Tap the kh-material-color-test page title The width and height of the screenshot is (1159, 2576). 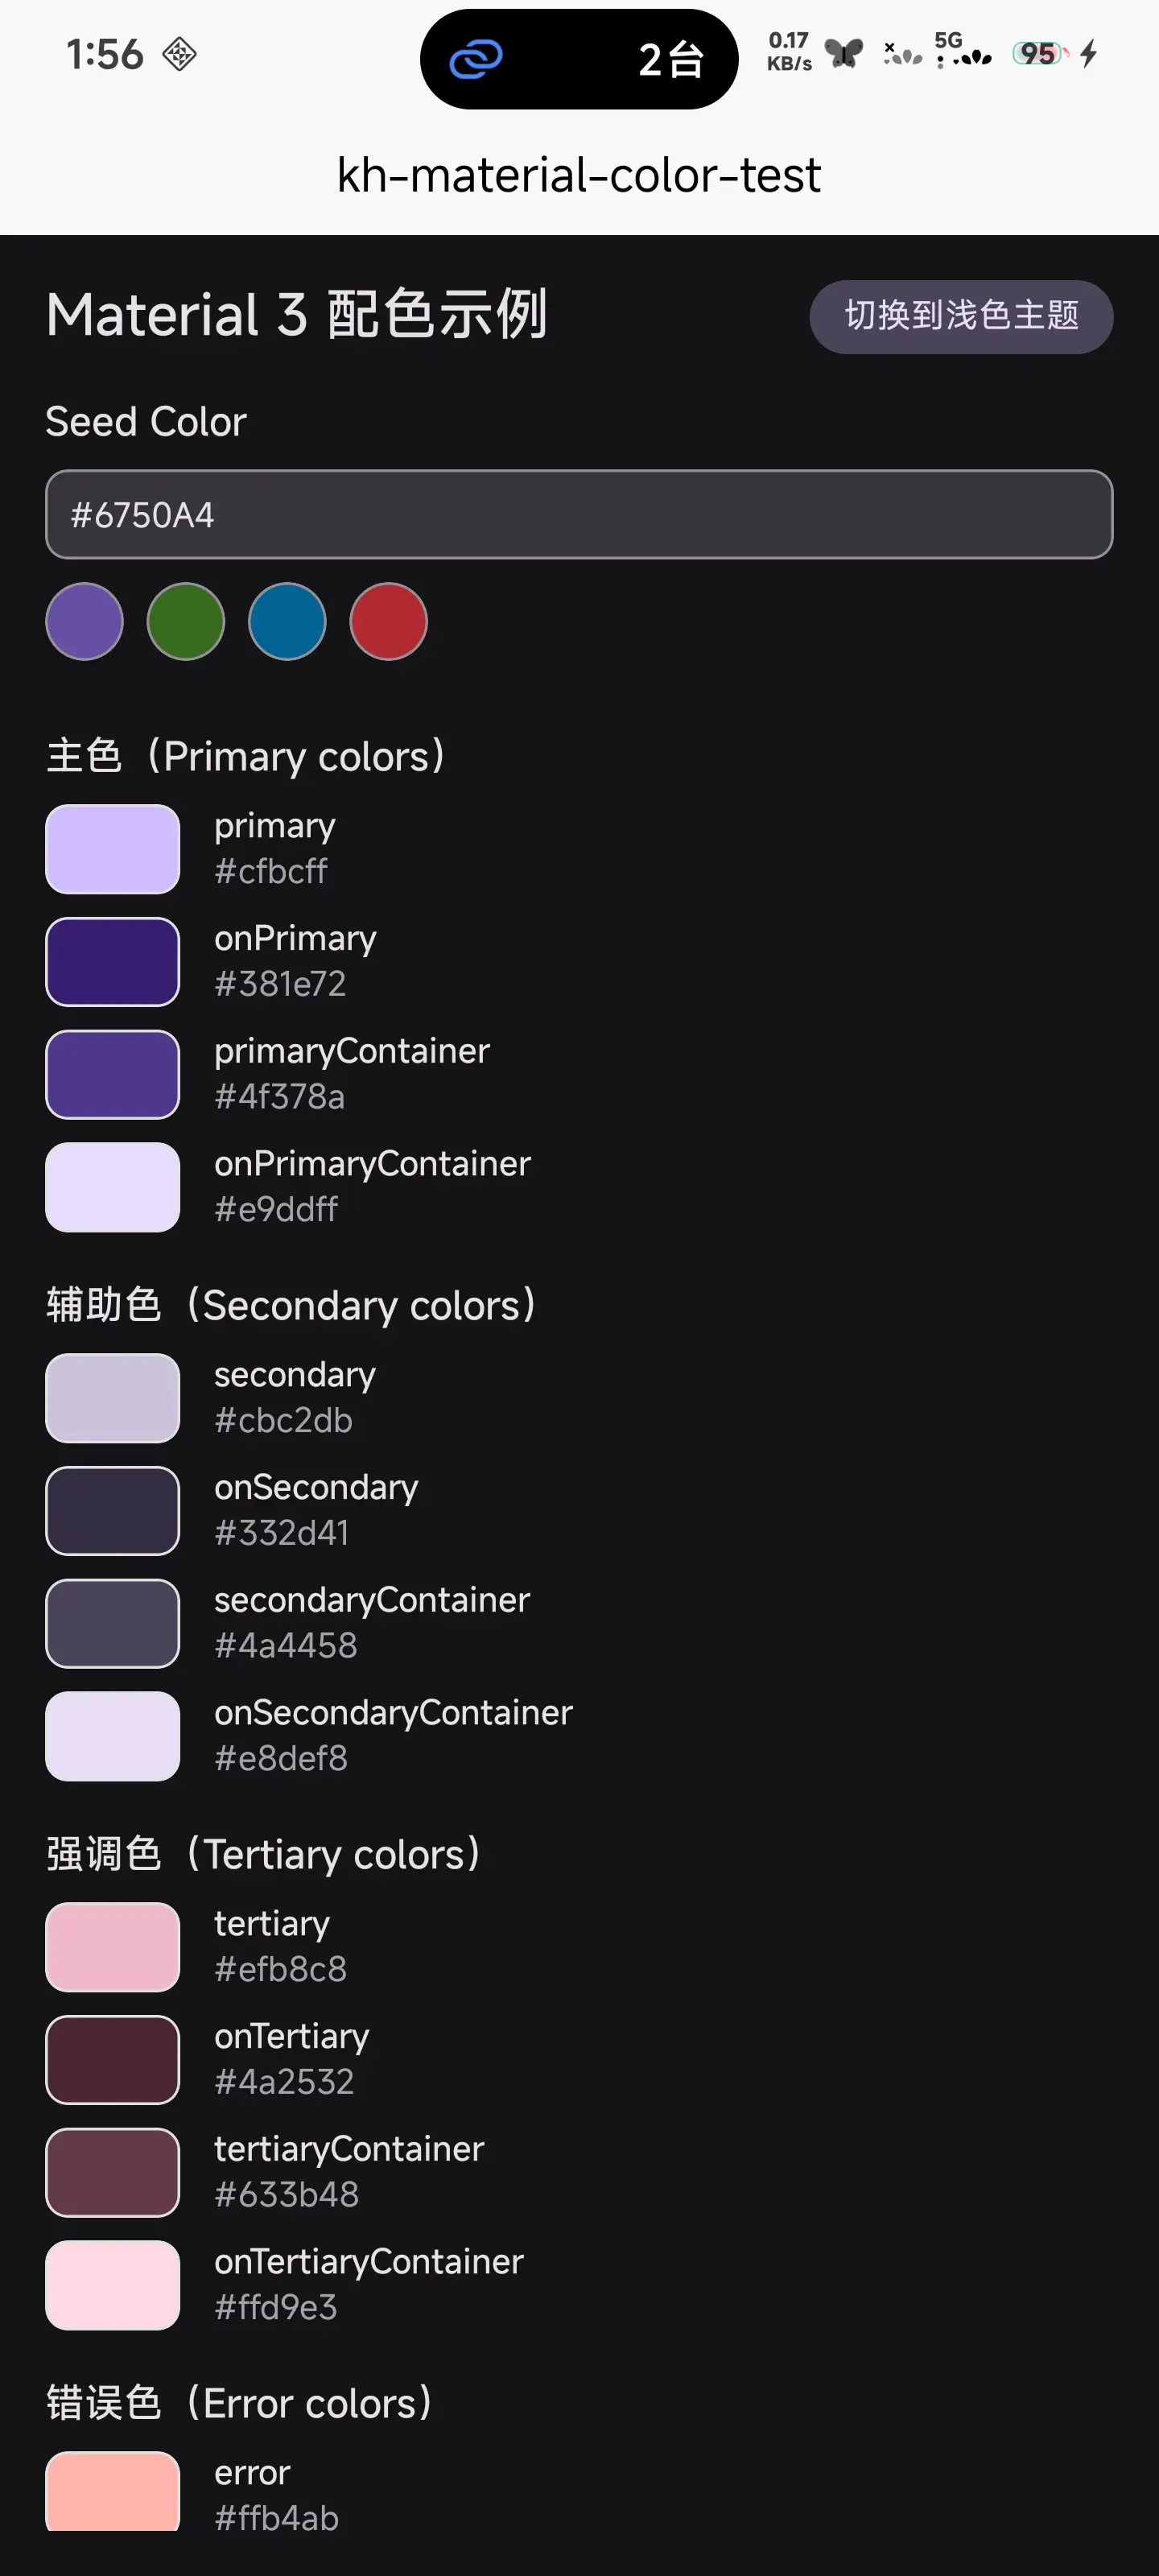click(579, 176)
